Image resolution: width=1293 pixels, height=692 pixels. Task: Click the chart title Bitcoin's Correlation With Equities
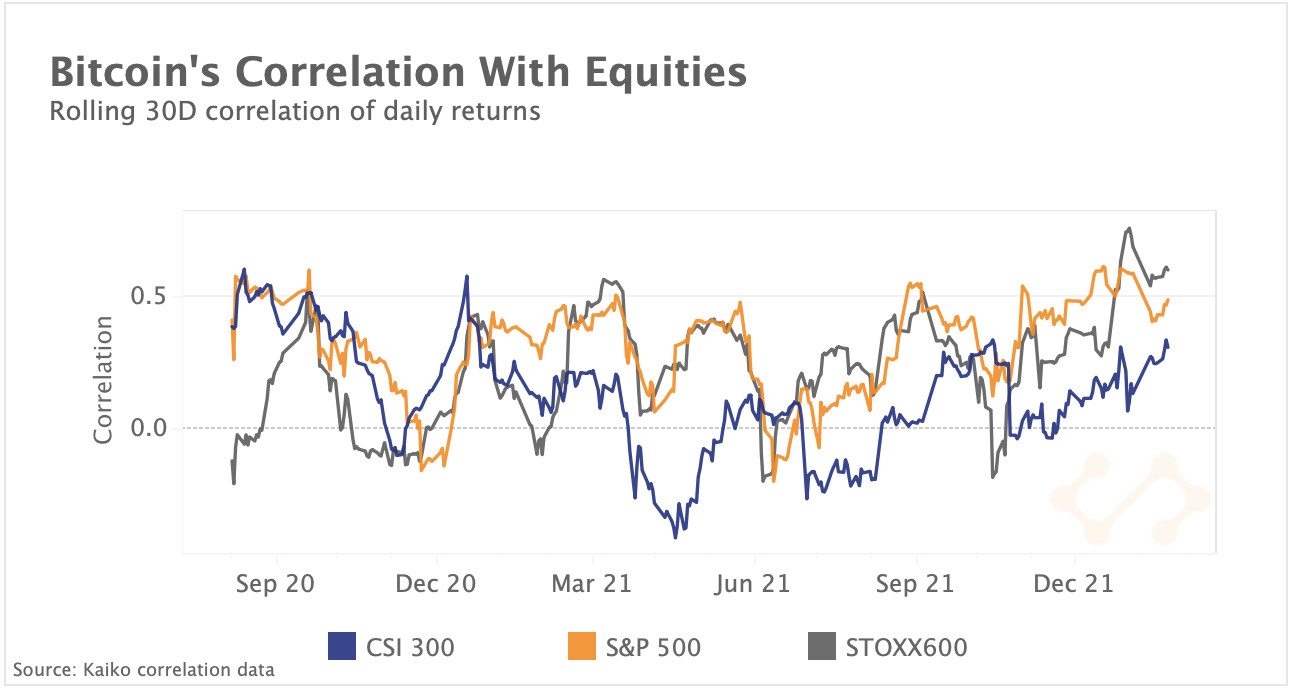point(398,73)
